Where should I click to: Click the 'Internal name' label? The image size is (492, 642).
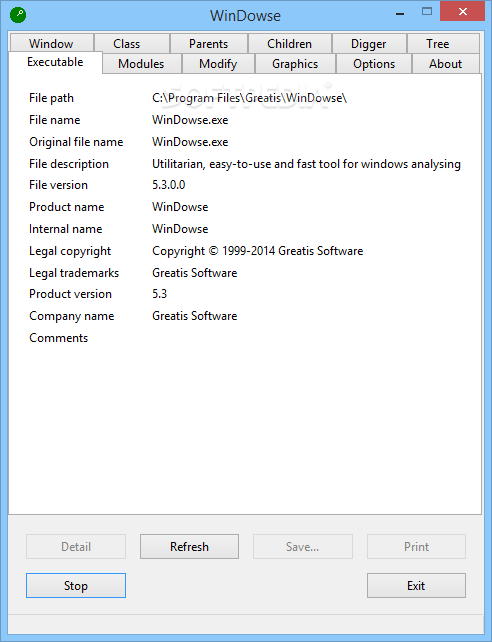point(65,229)
